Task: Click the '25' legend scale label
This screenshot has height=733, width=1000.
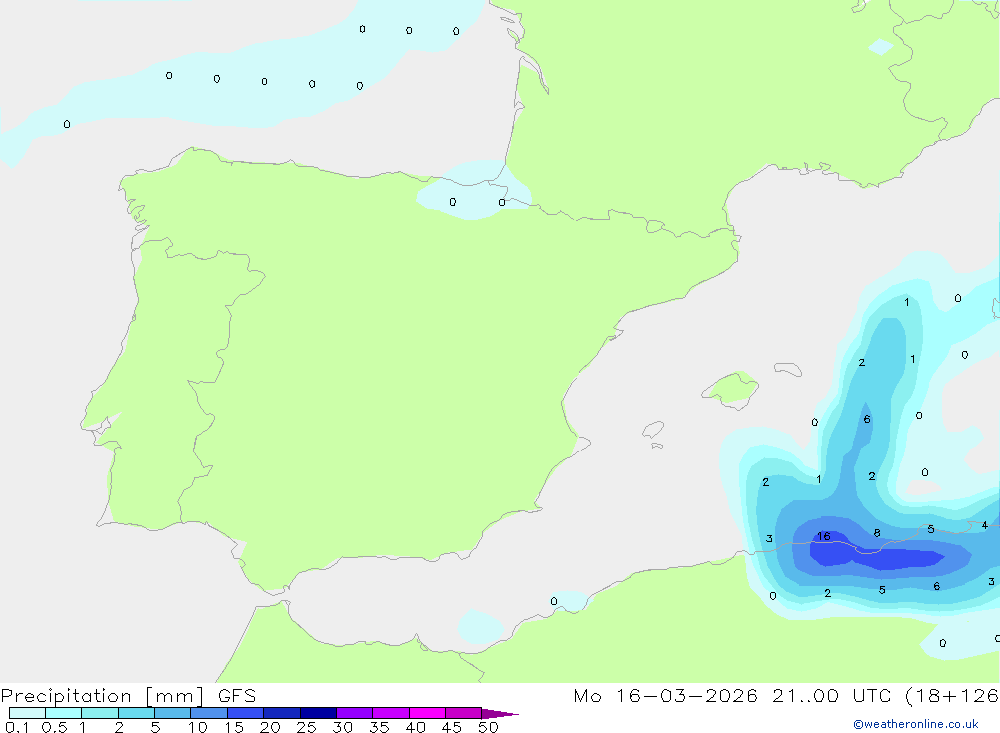Action: pyautogui.click(x=306, y=727)
